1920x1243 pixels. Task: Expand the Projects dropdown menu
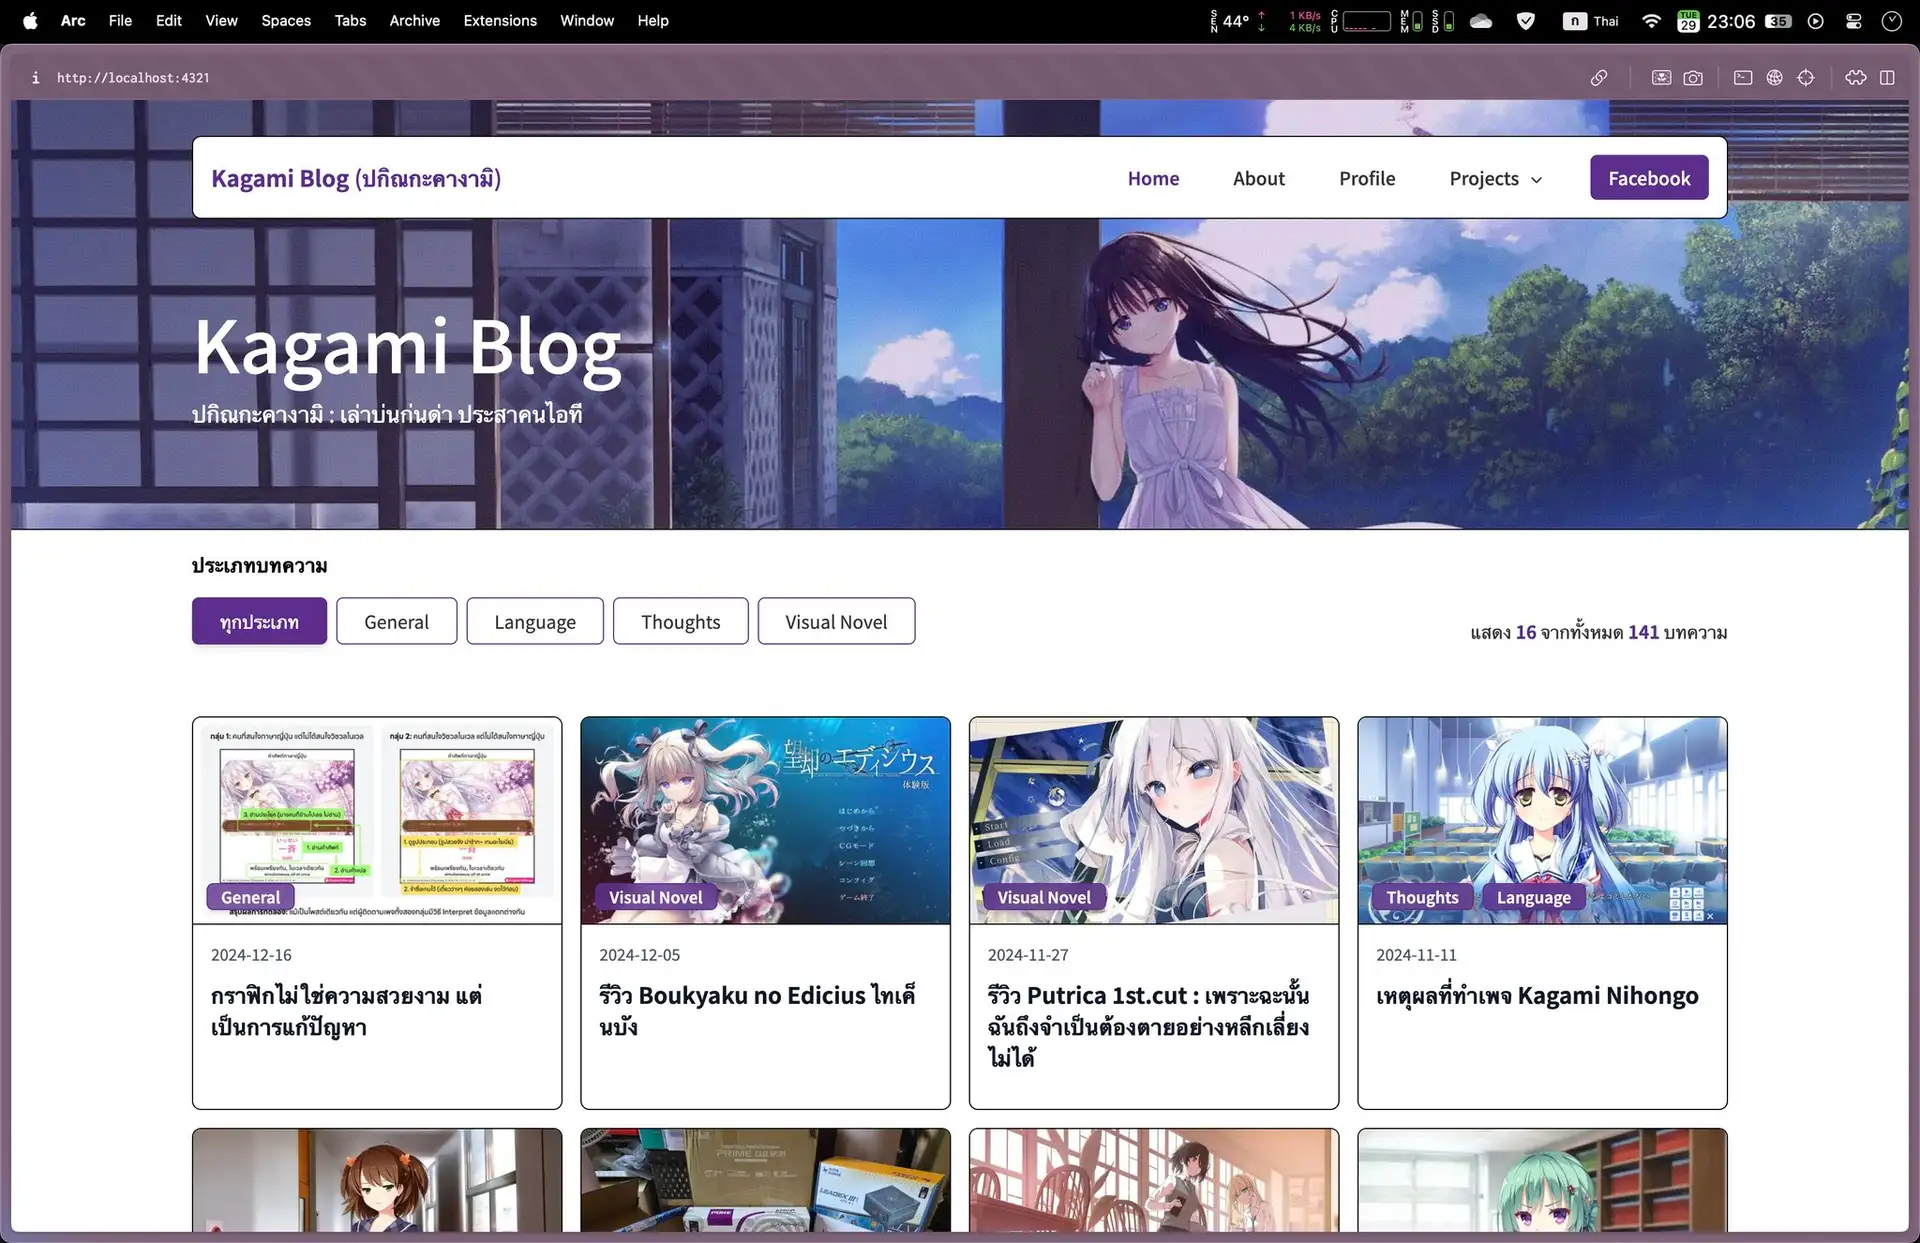(x=1495, y=178)
